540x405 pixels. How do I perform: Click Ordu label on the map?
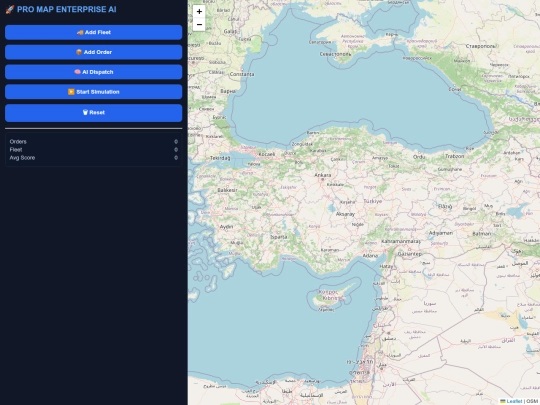(x=419, y=157)
